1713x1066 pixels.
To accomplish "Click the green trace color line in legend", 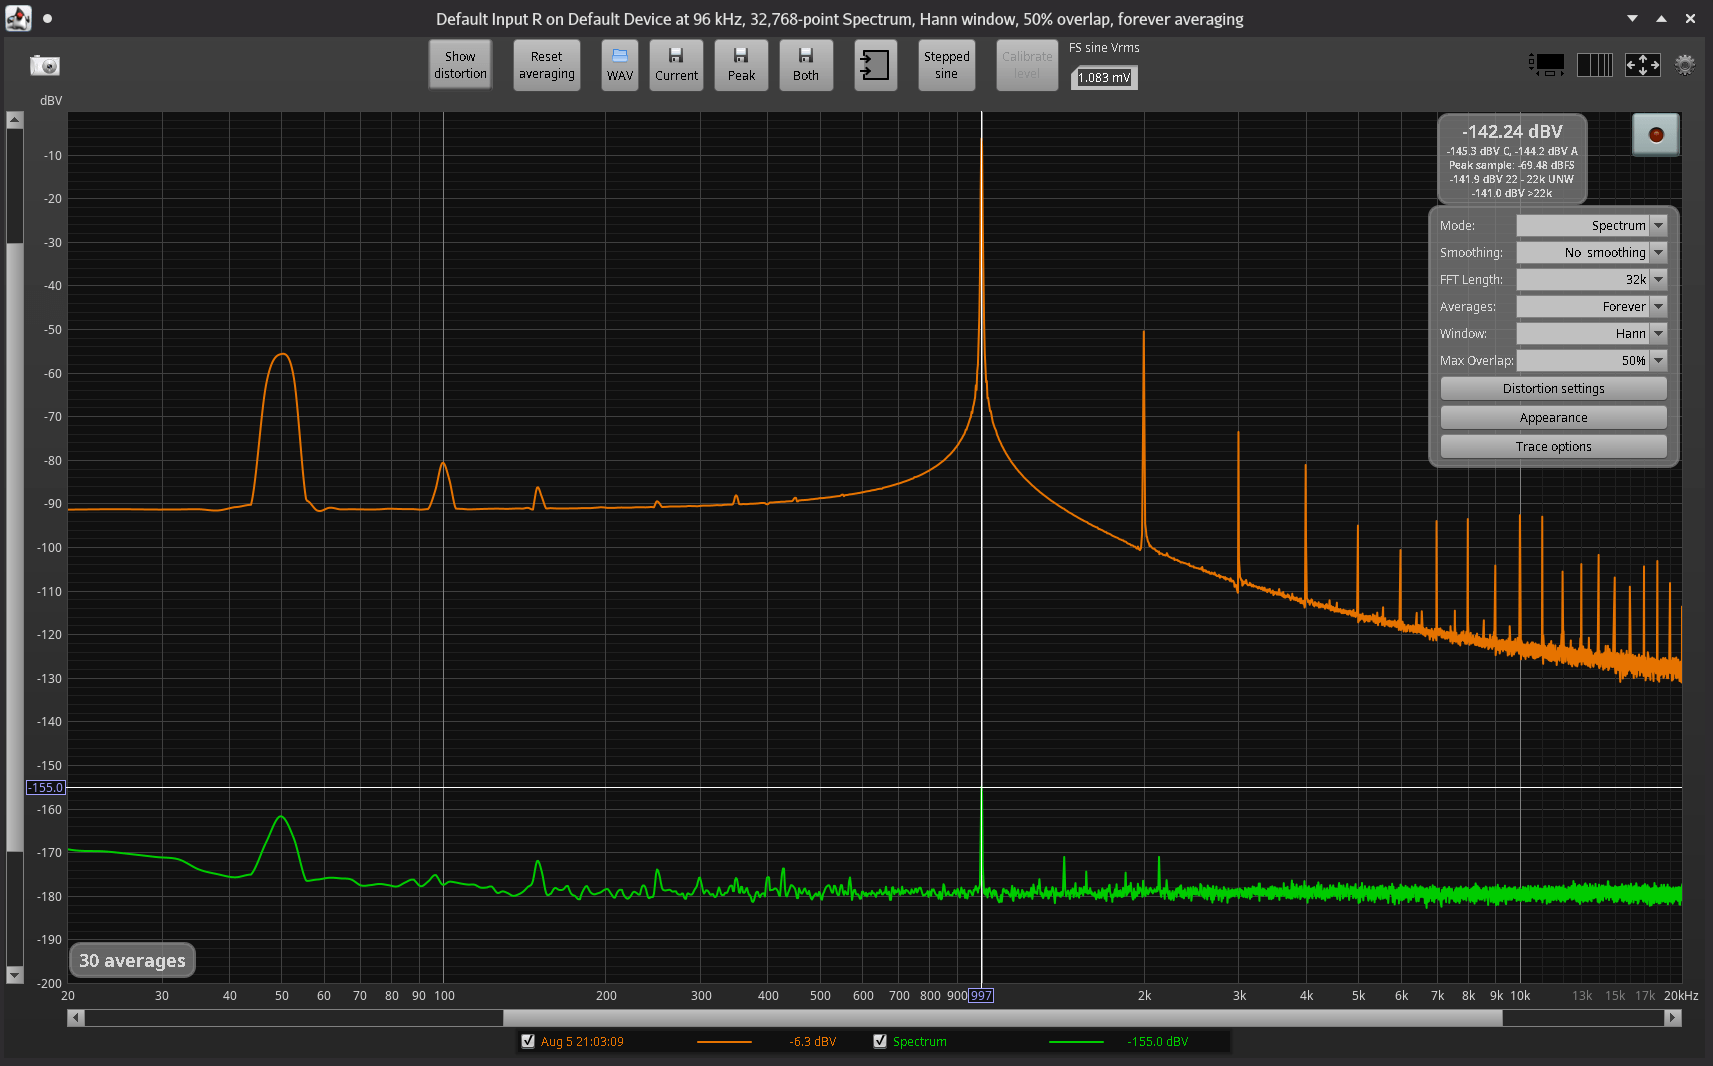I will pos(1076,1042).
